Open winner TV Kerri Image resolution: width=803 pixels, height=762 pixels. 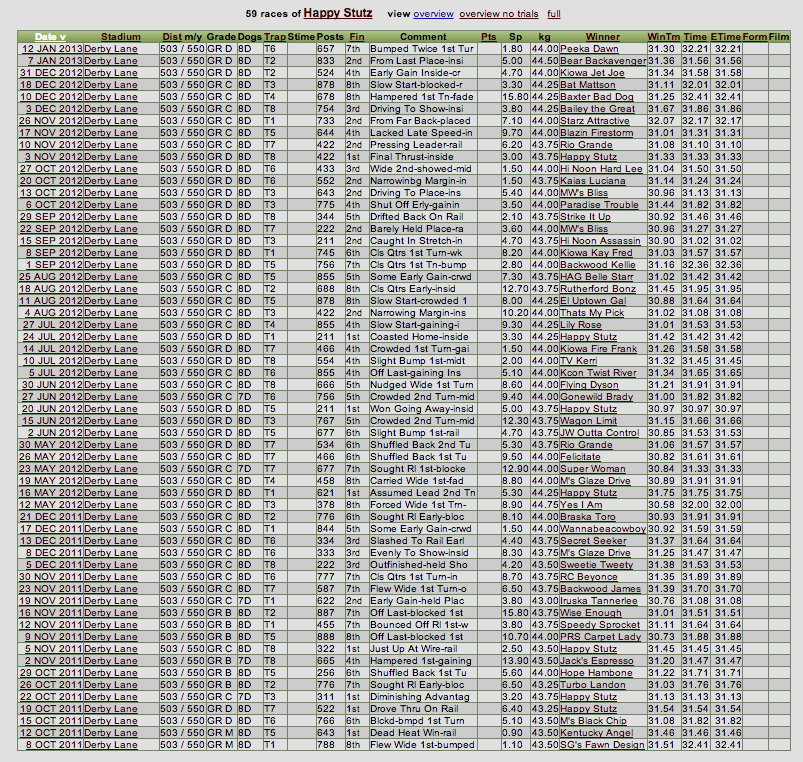pyautogui.click(x=579, y=361)
